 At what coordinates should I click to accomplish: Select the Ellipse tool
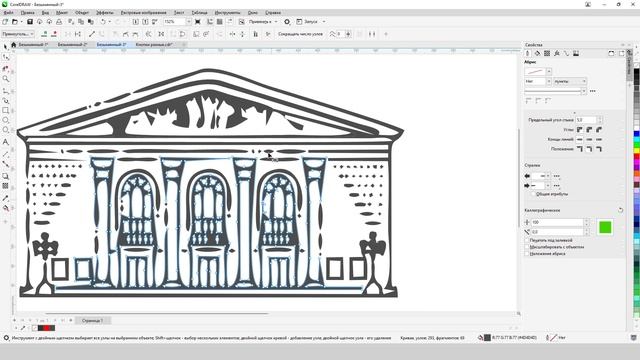5,120
